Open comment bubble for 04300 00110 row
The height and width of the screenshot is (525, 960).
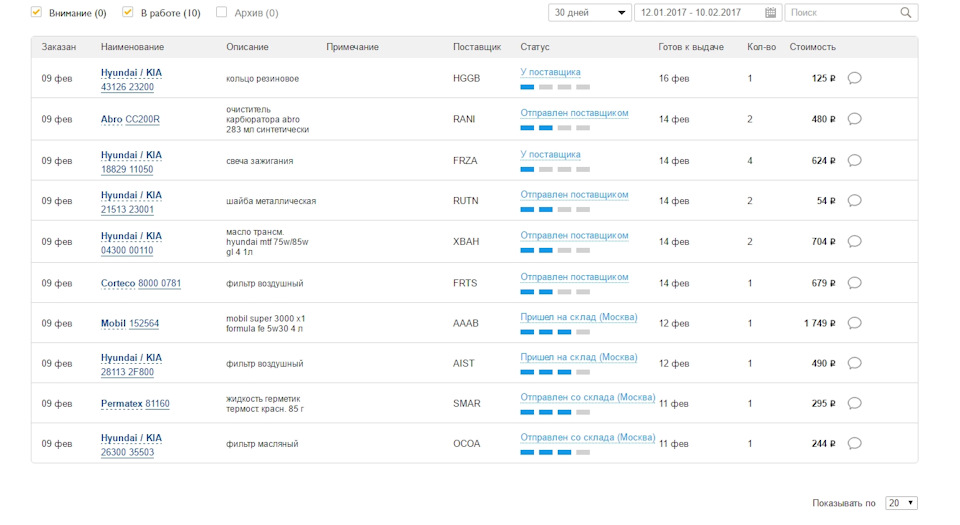point(855,241)
